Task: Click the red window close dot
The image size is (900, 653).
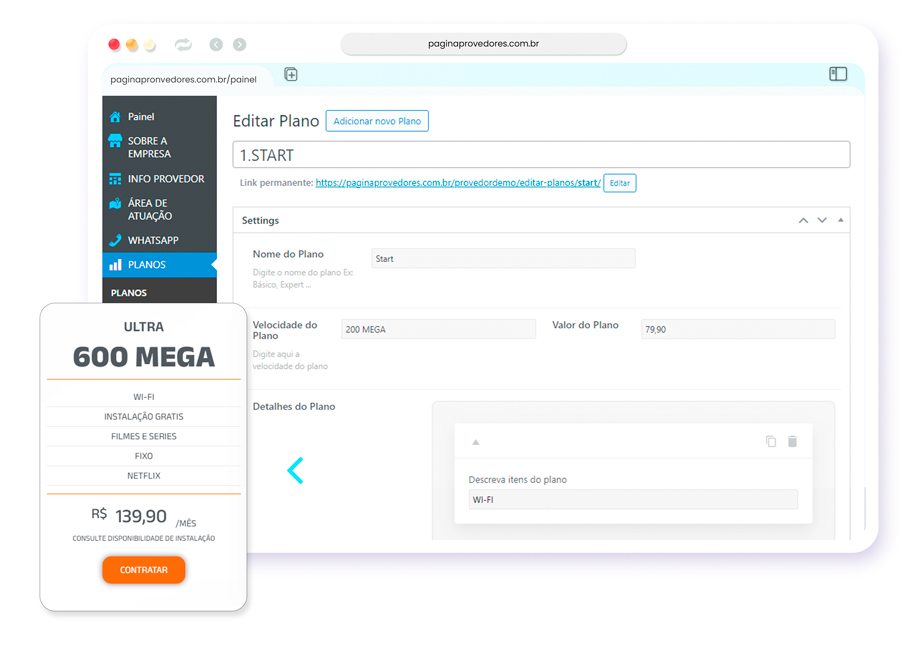Action: tap(114, 44)
